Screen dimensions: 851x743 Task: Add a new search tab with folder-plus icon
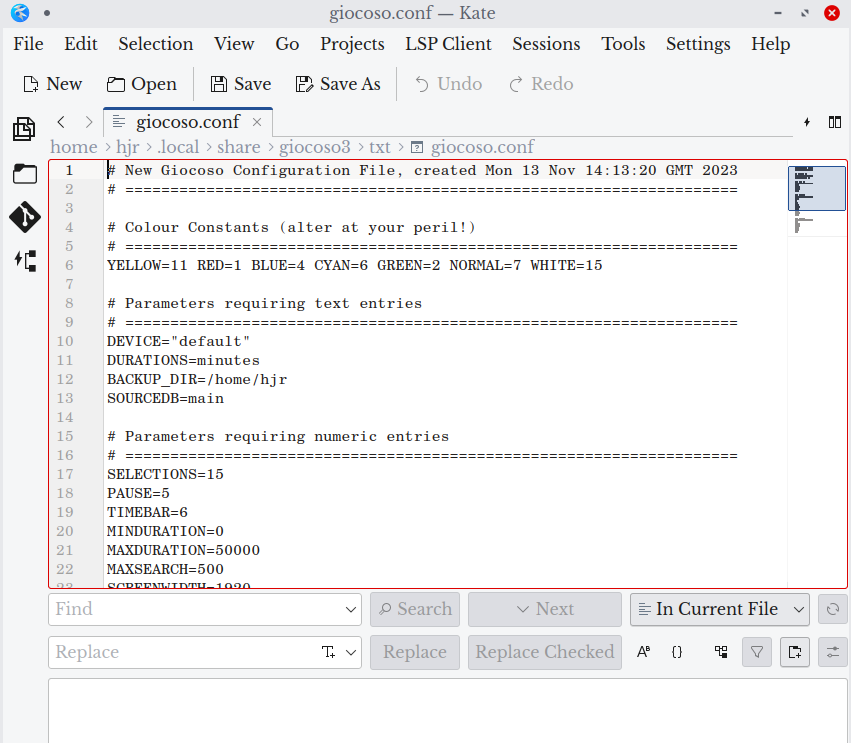pos(795,651)
